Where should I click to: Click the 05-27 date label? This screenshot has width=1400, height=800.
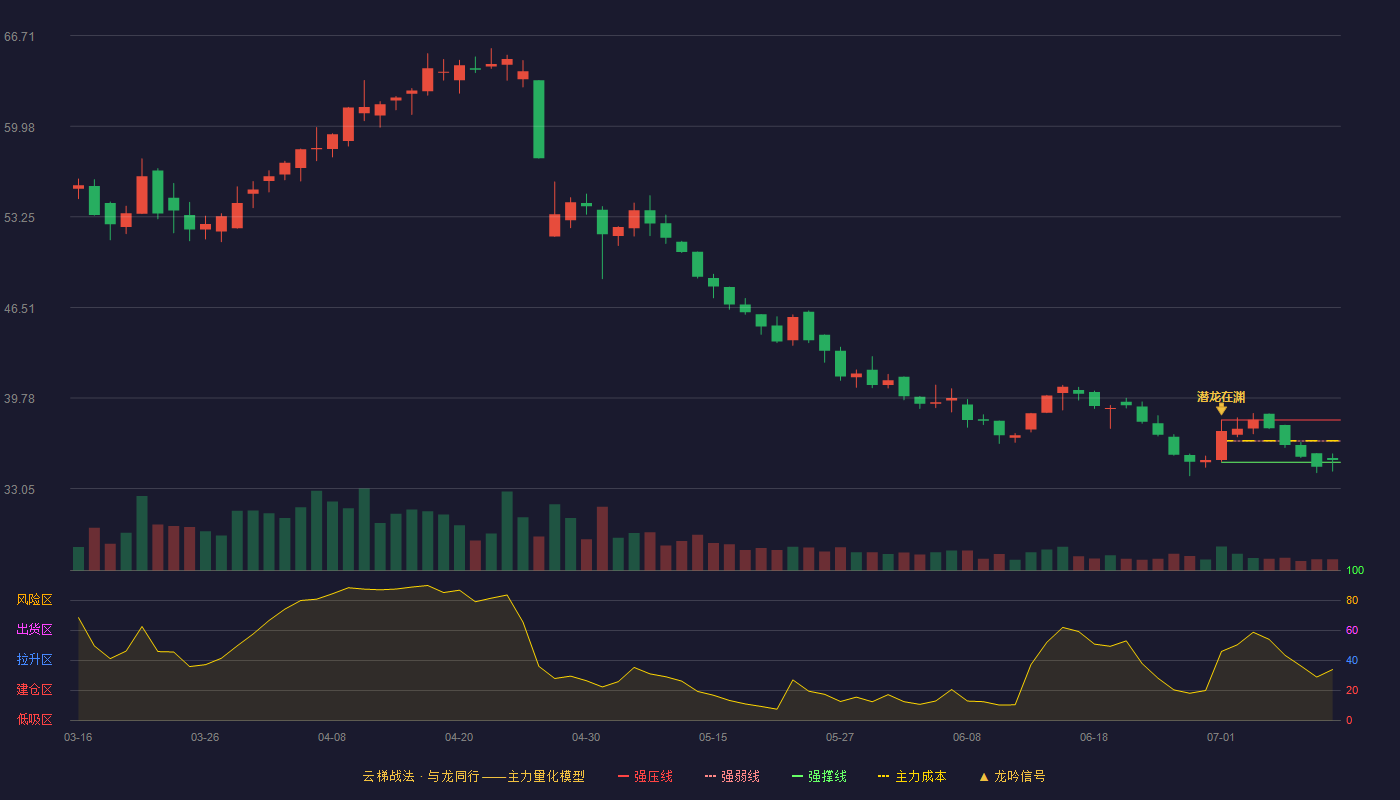click(x=840, y=737)
